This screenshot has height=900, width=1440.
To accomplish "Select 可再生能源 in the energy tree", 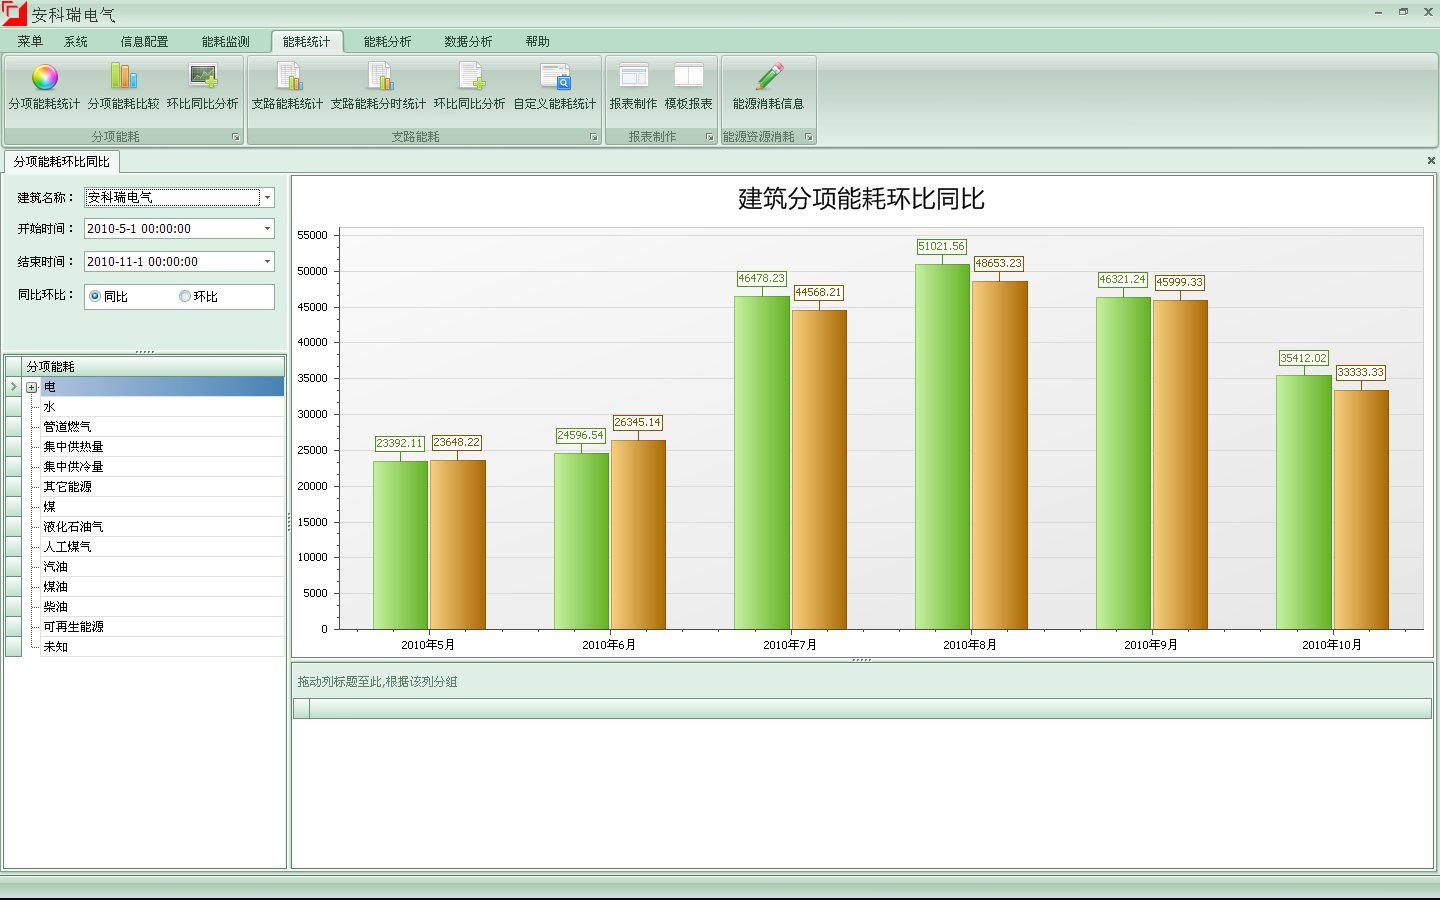I will coord(73,627).
